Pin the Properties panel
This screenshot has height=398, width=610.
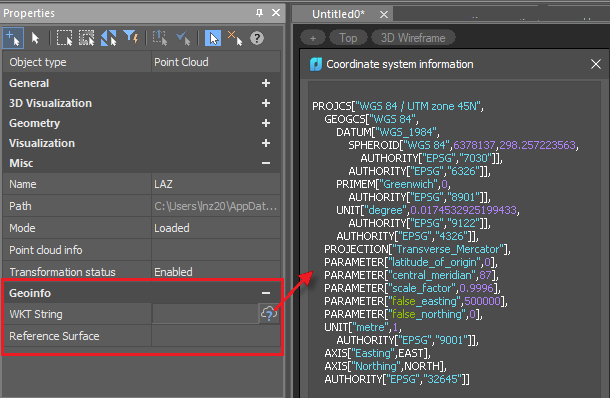coord(259,13)
